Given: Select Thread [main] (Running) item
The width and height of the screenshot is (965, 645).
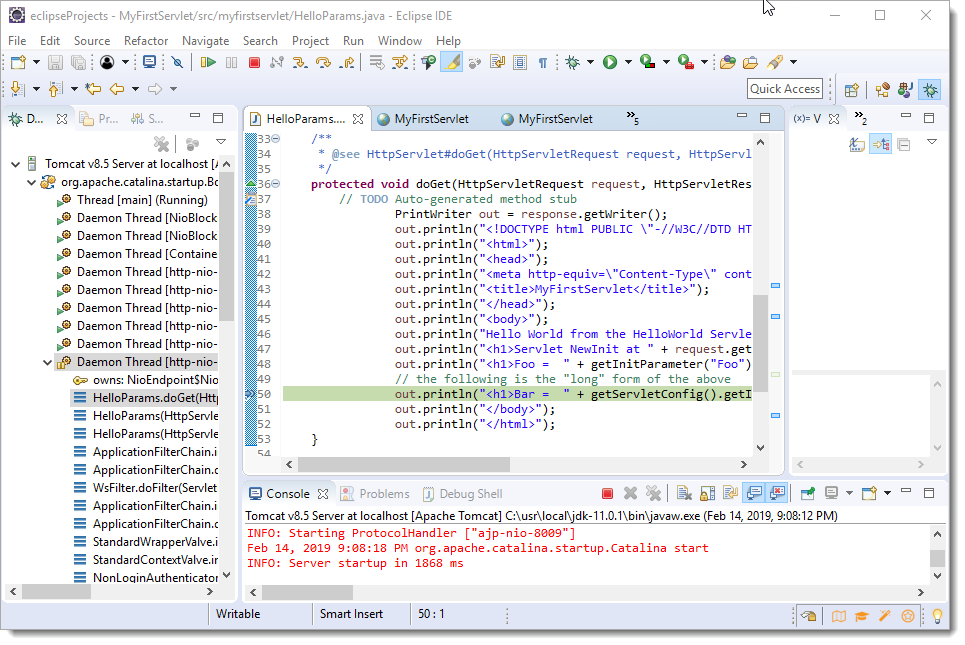Looking at the screenshot, I should (x=134, y=200).
